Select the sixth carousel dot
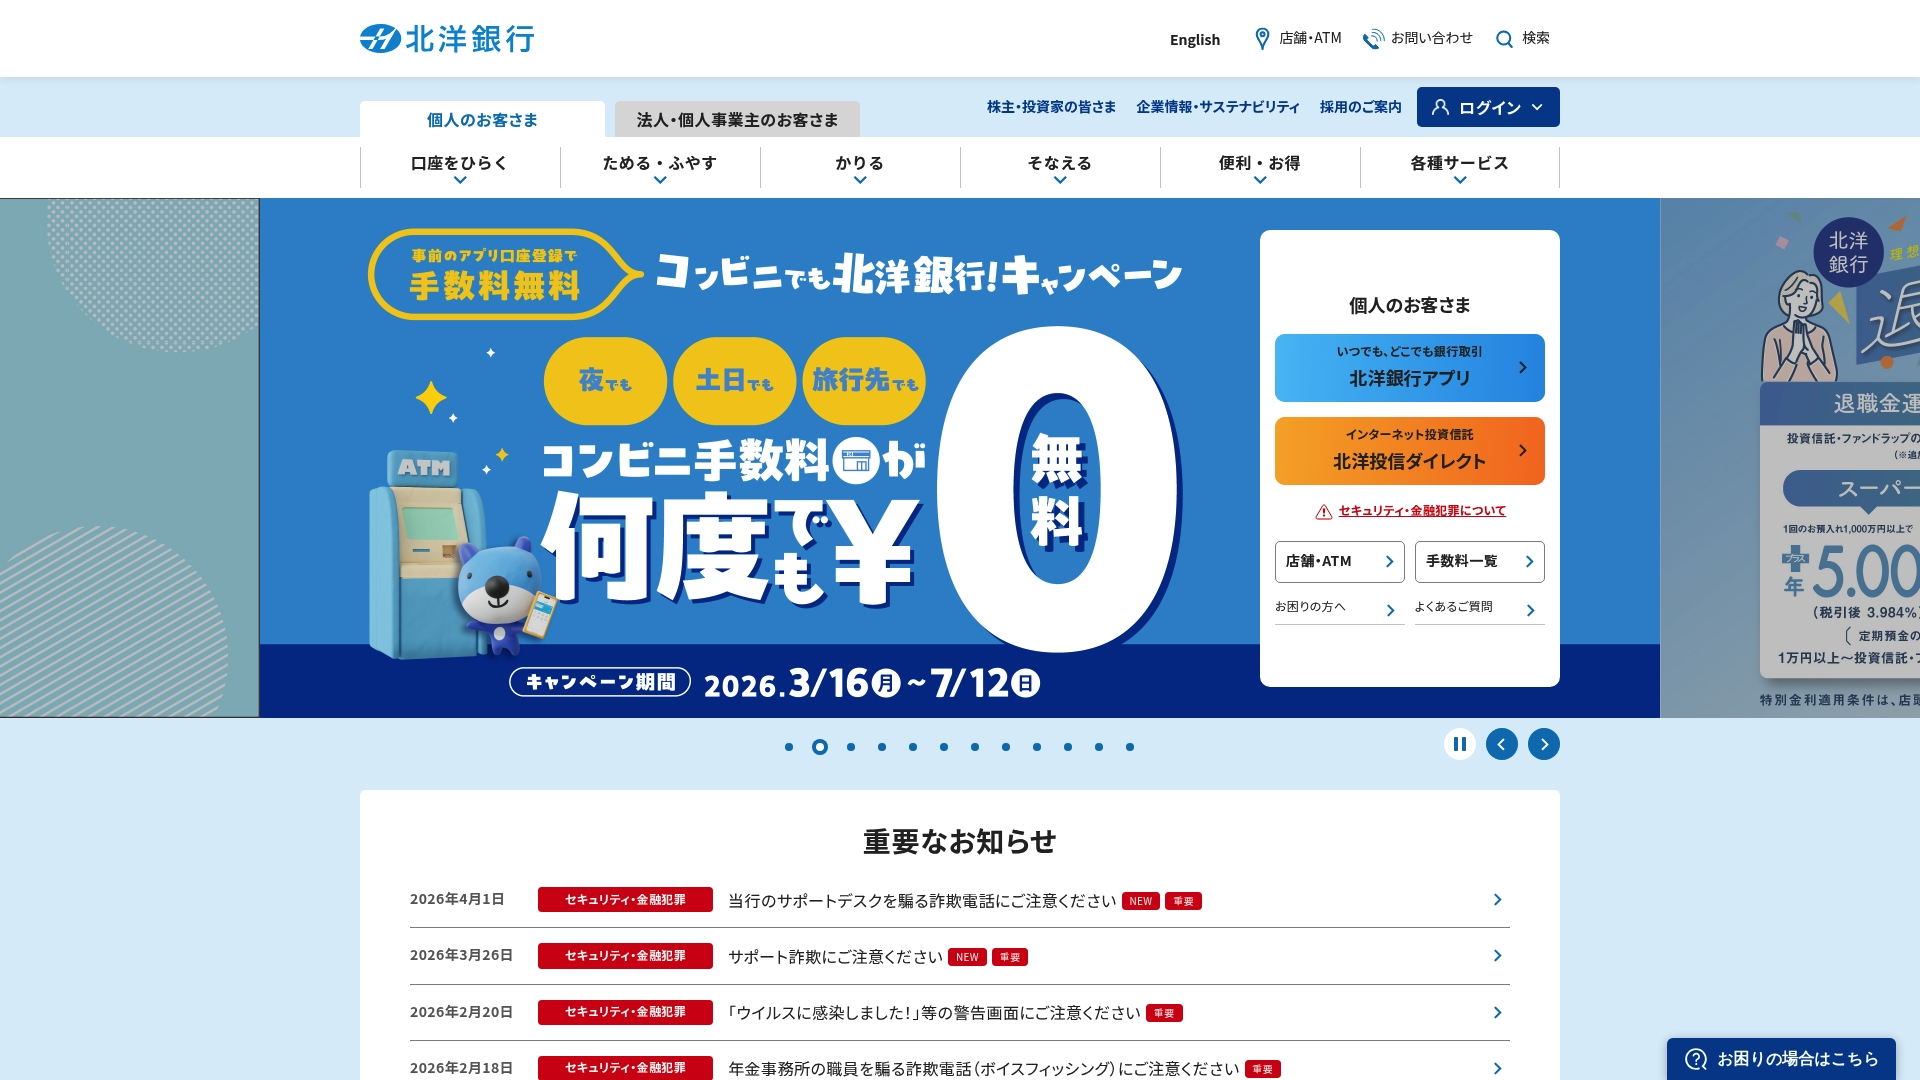1920x1080 pixels. pyautogui.click(x=944, y=747)
